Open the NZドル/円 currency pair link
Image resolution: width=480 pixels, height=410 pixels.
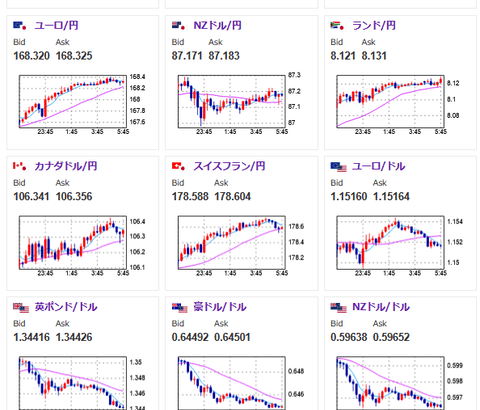point(217,25)
